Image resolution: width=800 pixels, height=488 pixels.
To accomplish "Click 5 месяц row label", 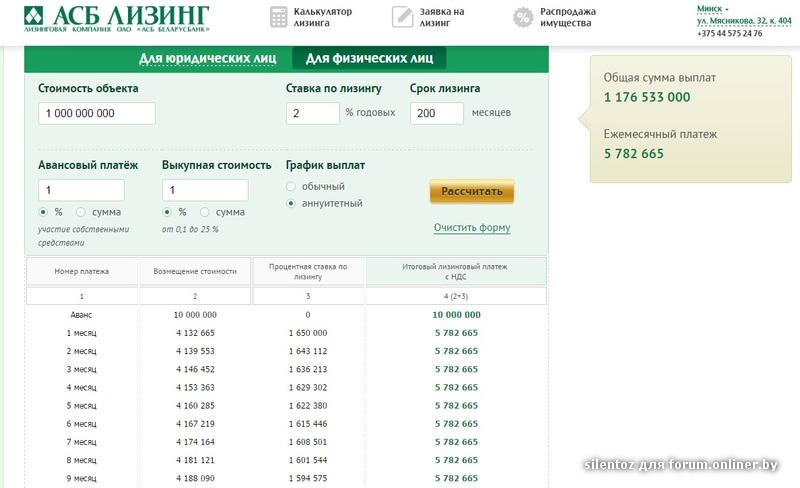I will [x=82, y=406].
